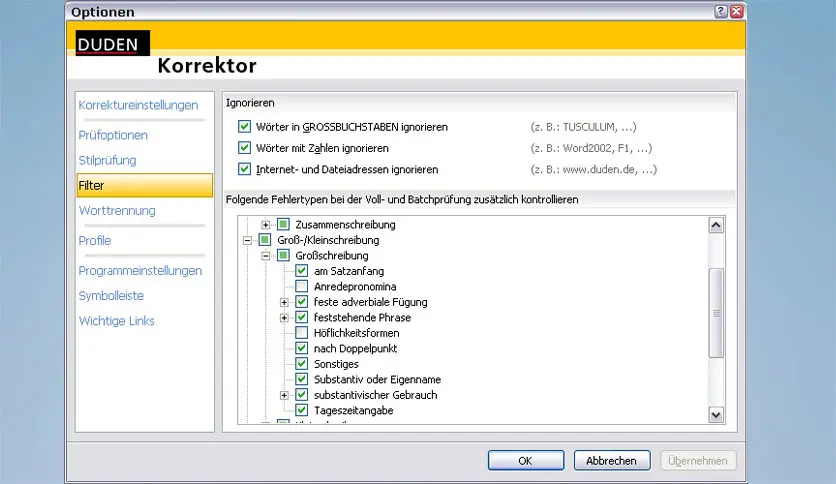836x484 pixels.
Task: Uncheck nach Doppelpunkt checkbox
Action: pos(302,348)
